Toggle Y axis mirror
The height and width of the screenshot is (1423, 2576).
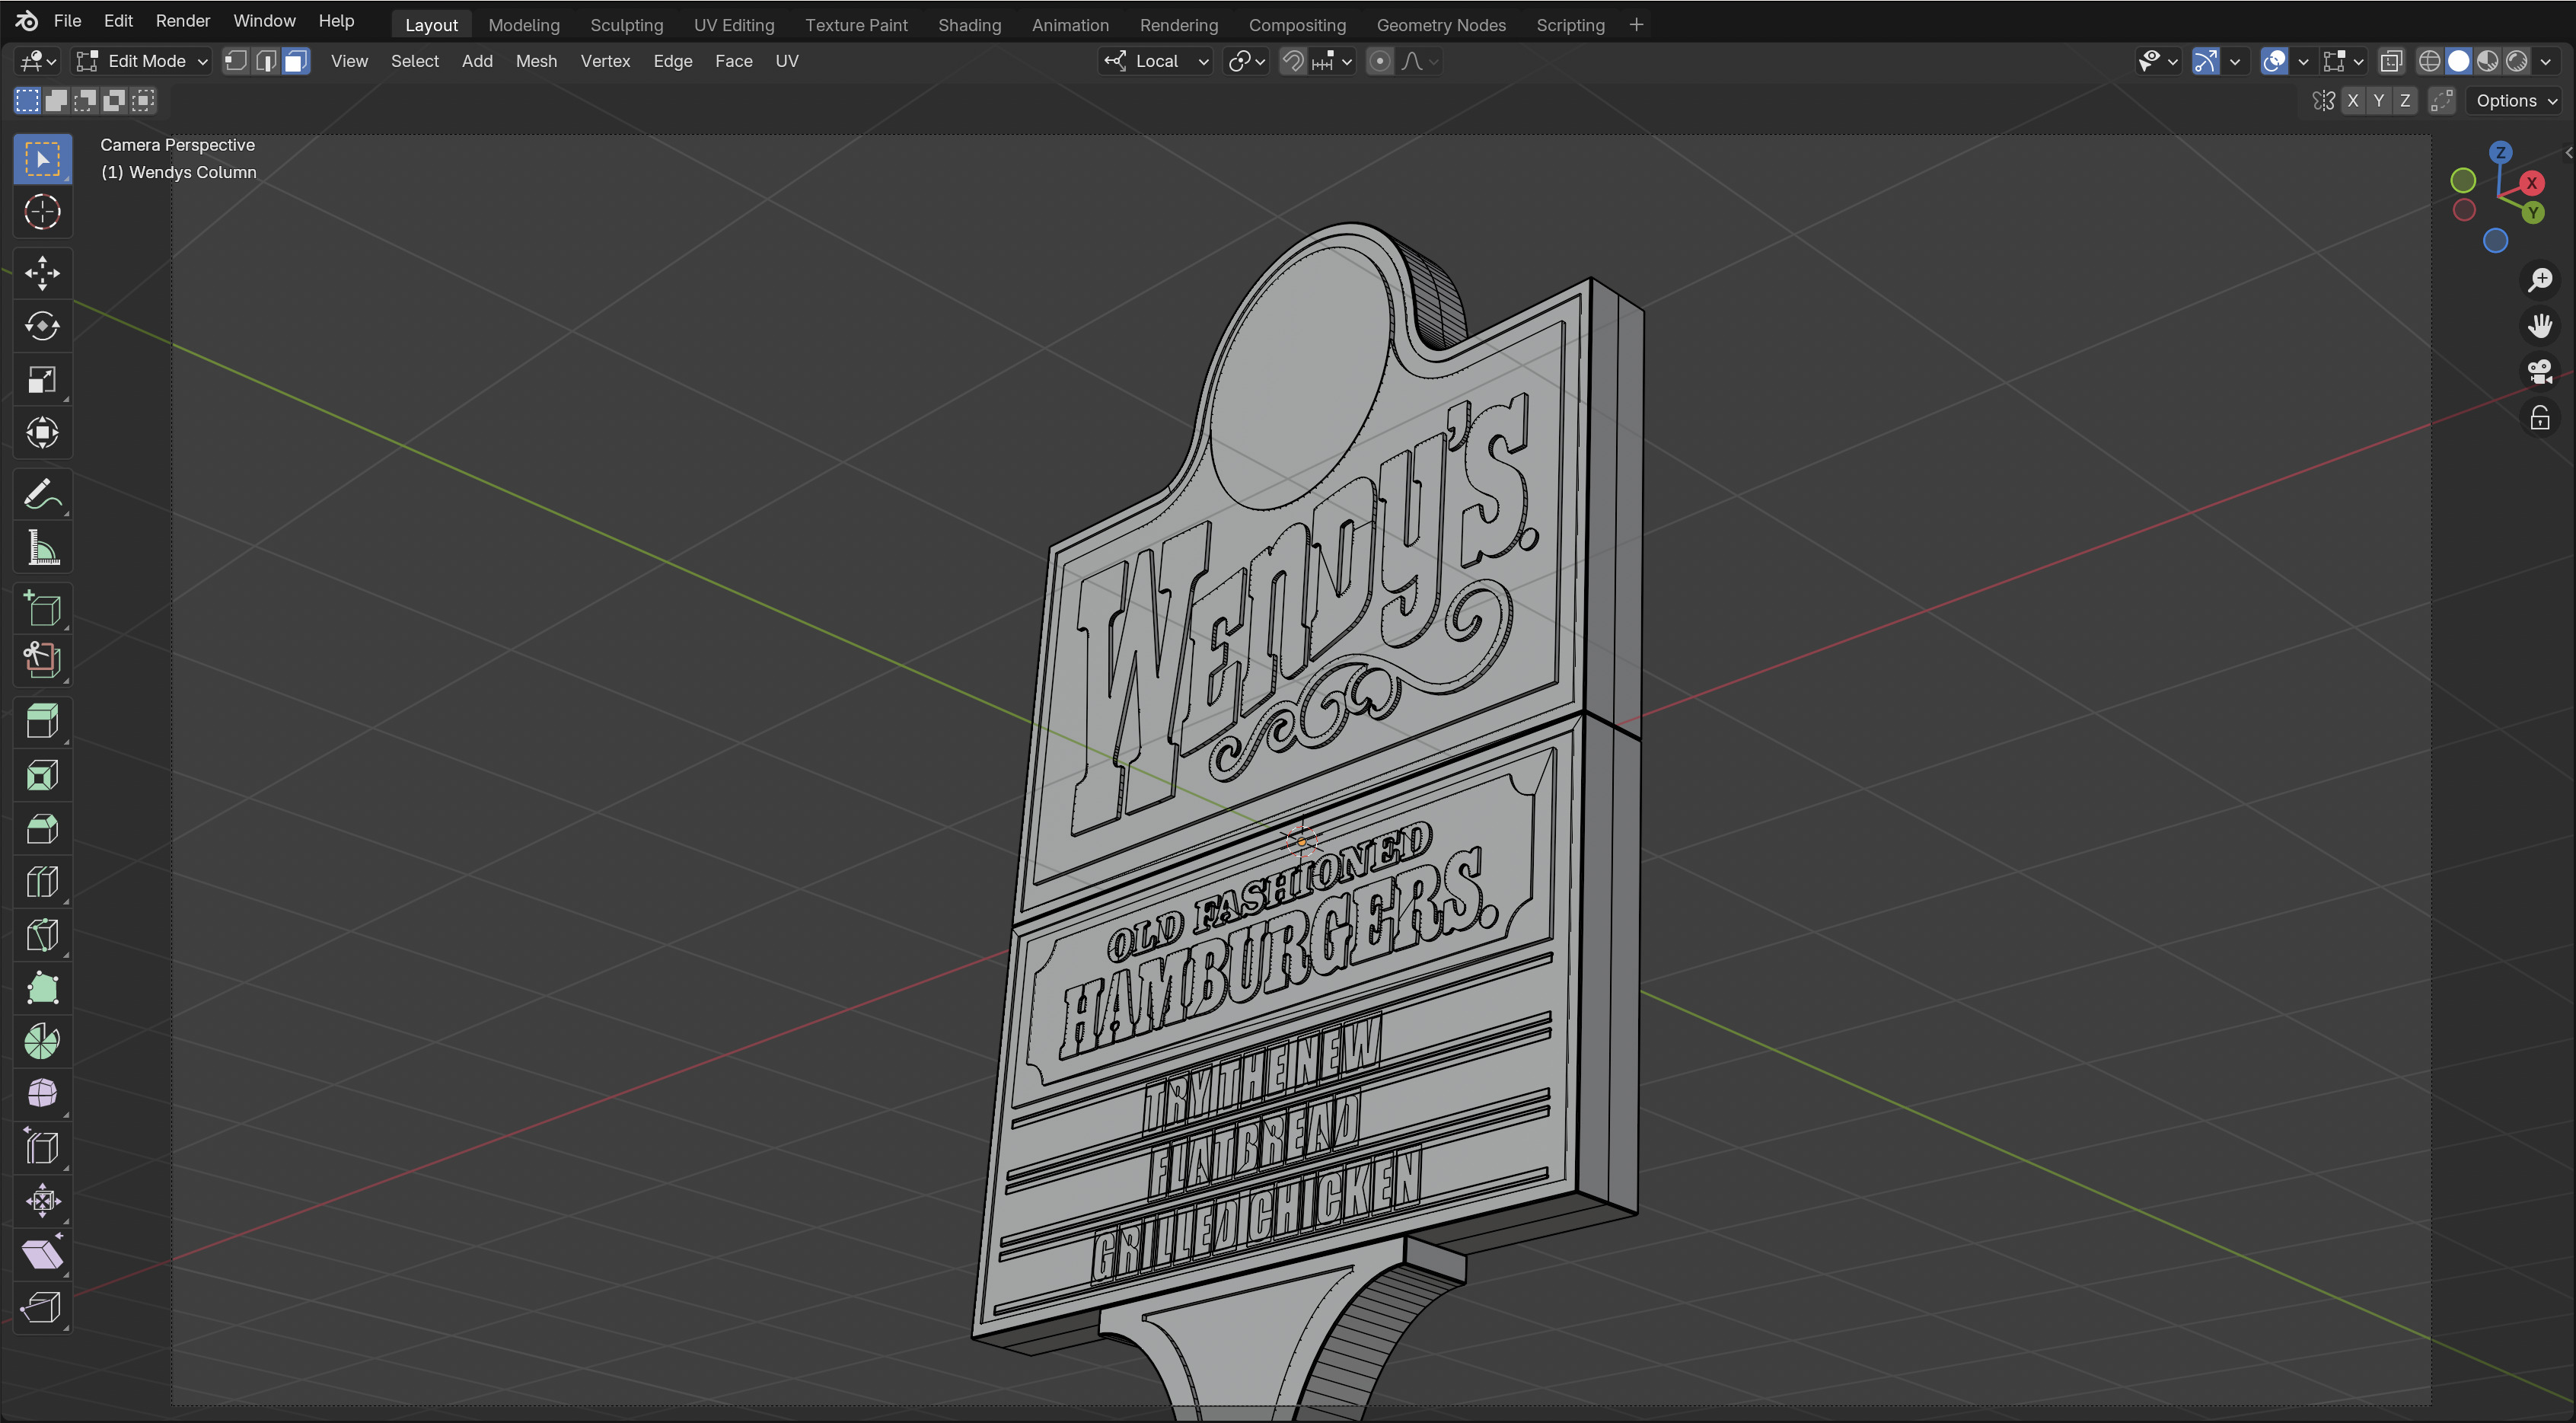coord(2379,100)
